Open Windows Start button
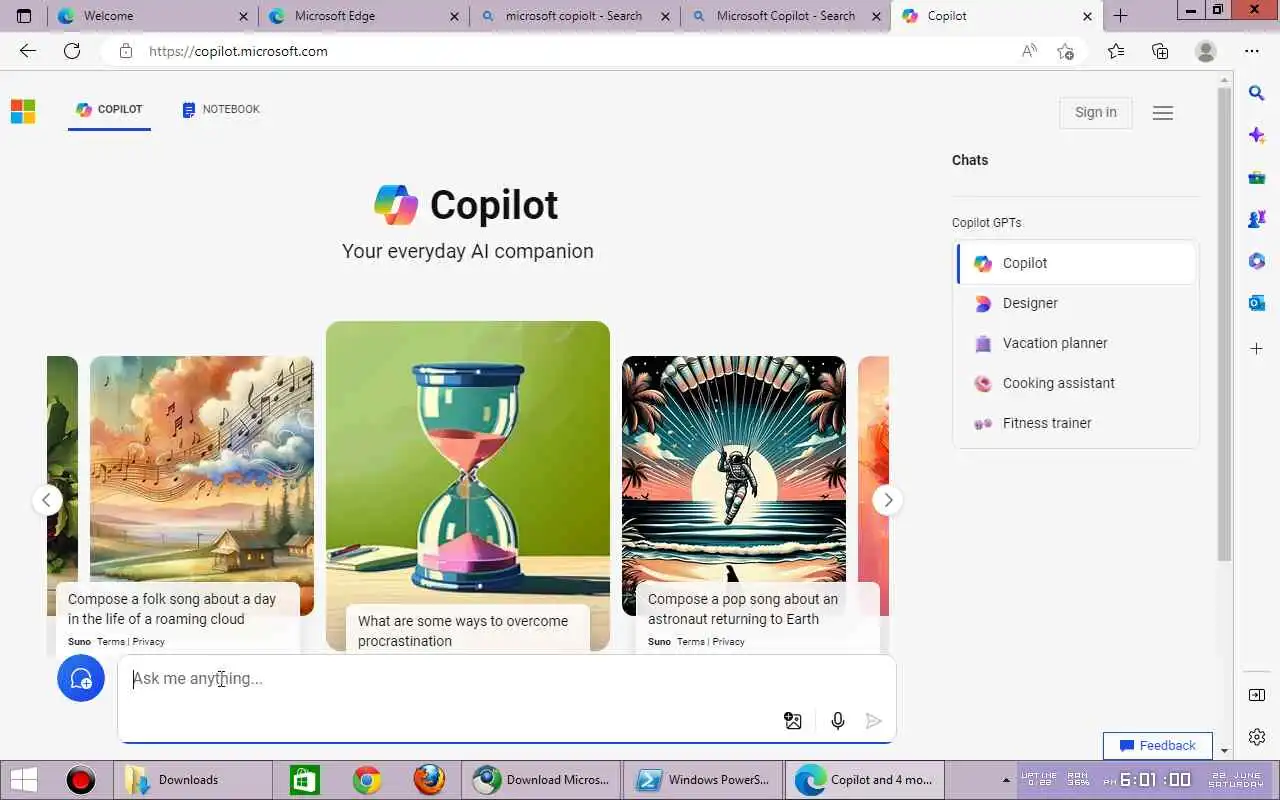 pyautogui.click(x=24, y=780)
